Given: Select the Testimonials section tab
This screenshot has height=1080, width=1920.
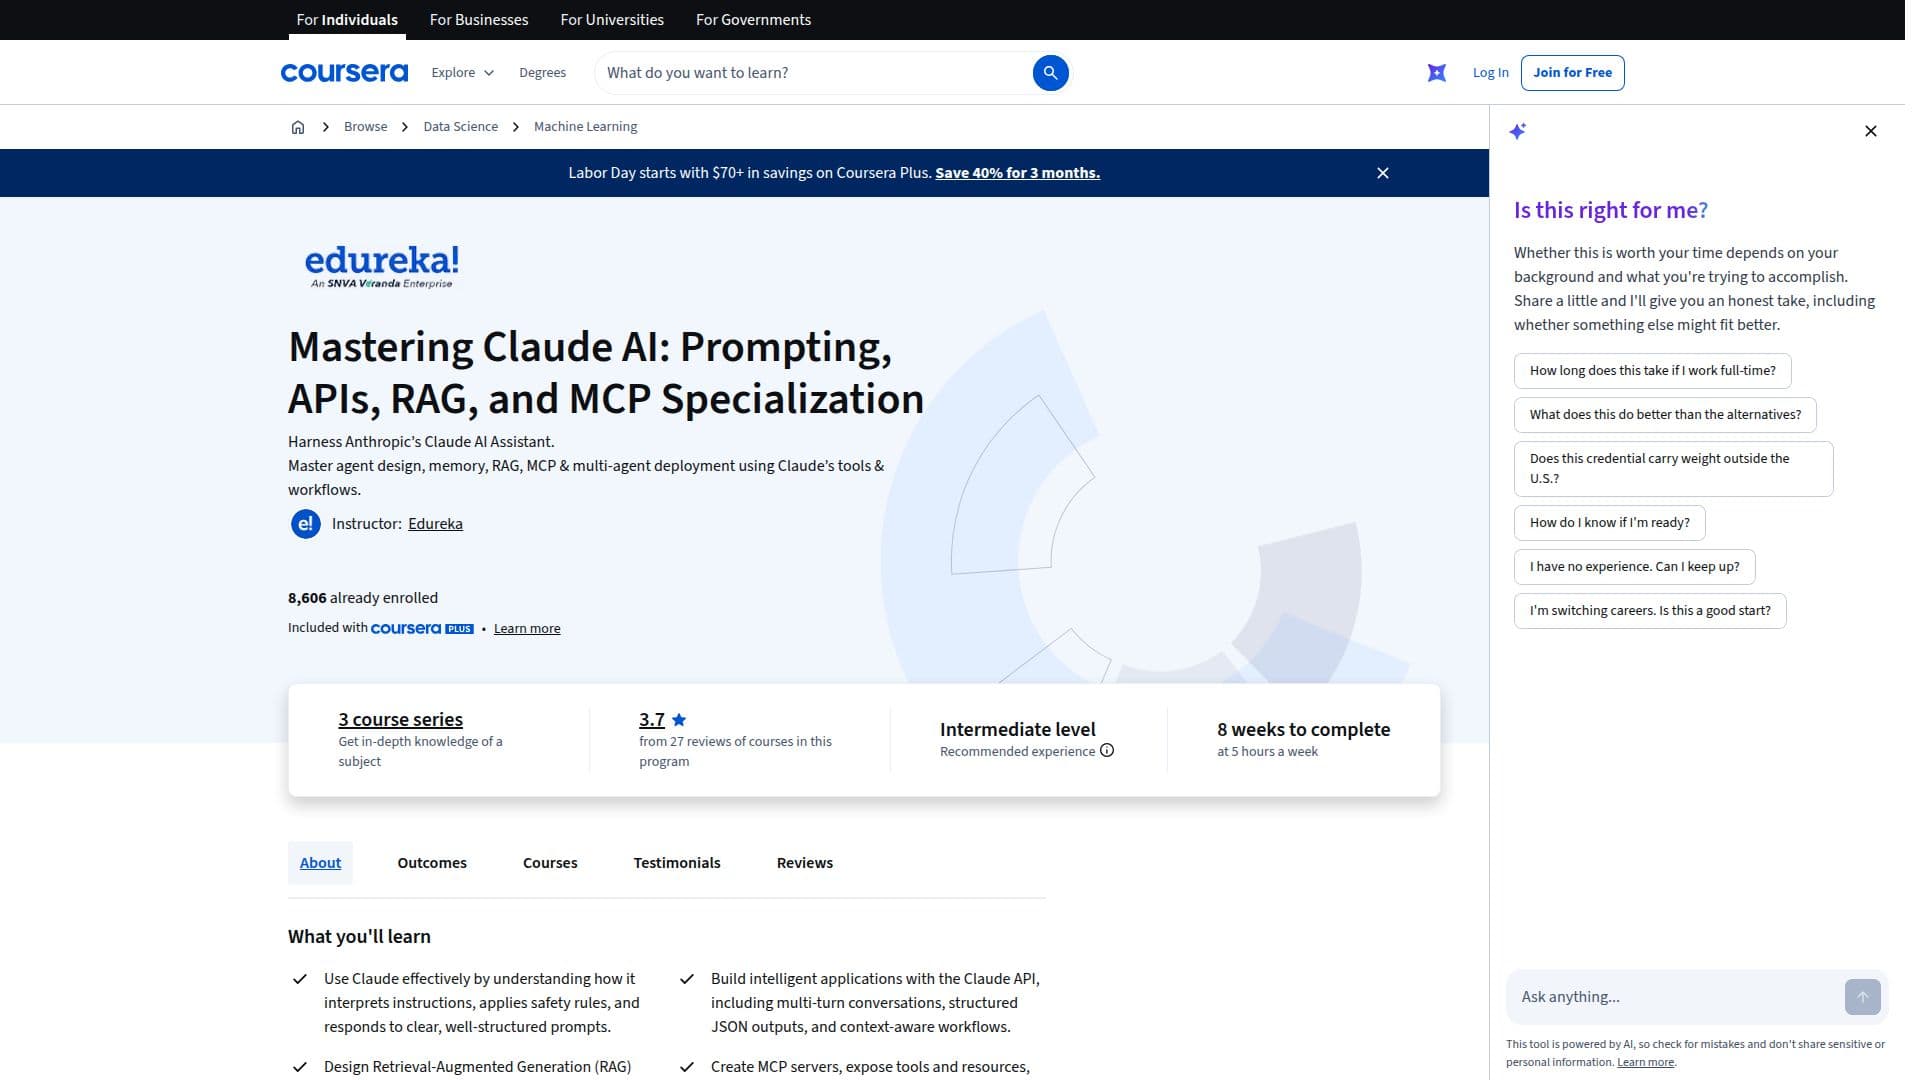Looking at the screenshot, I should click(677, 863).
